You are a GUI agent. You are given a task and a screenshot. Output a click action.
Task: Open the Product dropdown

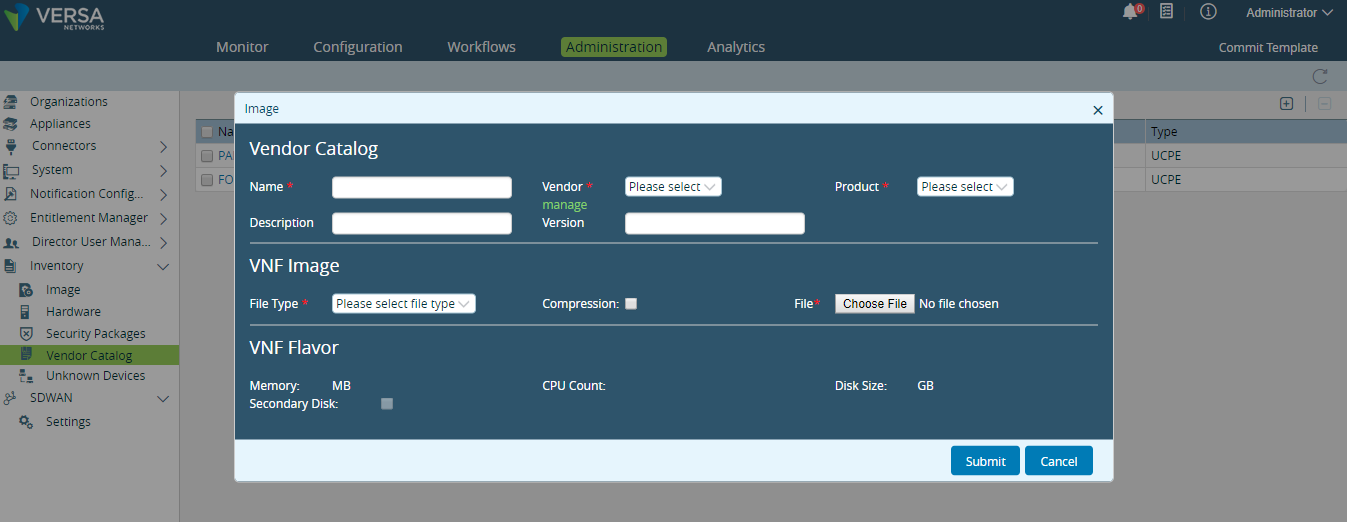965,187
